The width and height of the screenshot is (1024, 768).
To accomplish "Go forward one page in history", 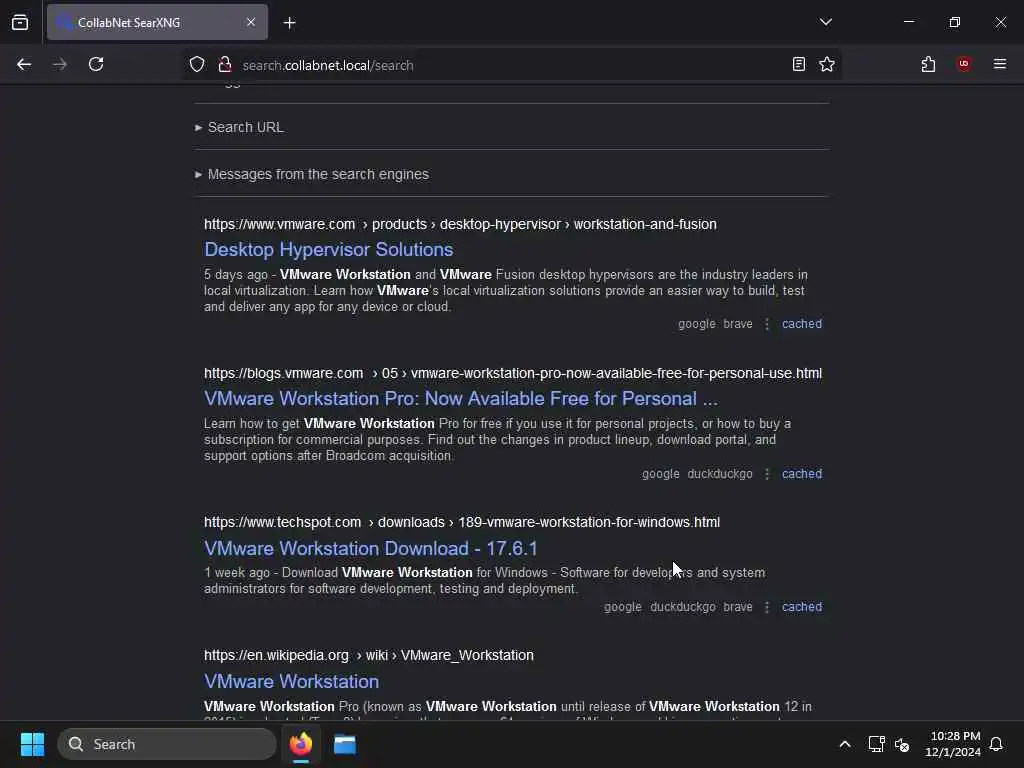I will [60, 64].
